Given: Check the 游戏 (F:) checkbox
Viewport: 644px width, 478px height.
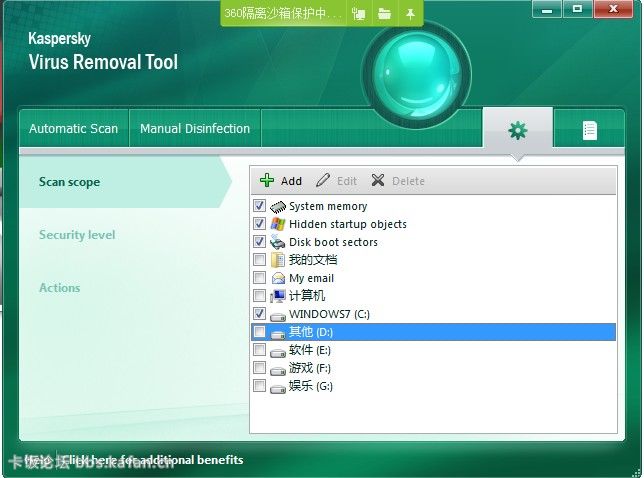Looking at the screenshot, I should (x=259, y=368).
